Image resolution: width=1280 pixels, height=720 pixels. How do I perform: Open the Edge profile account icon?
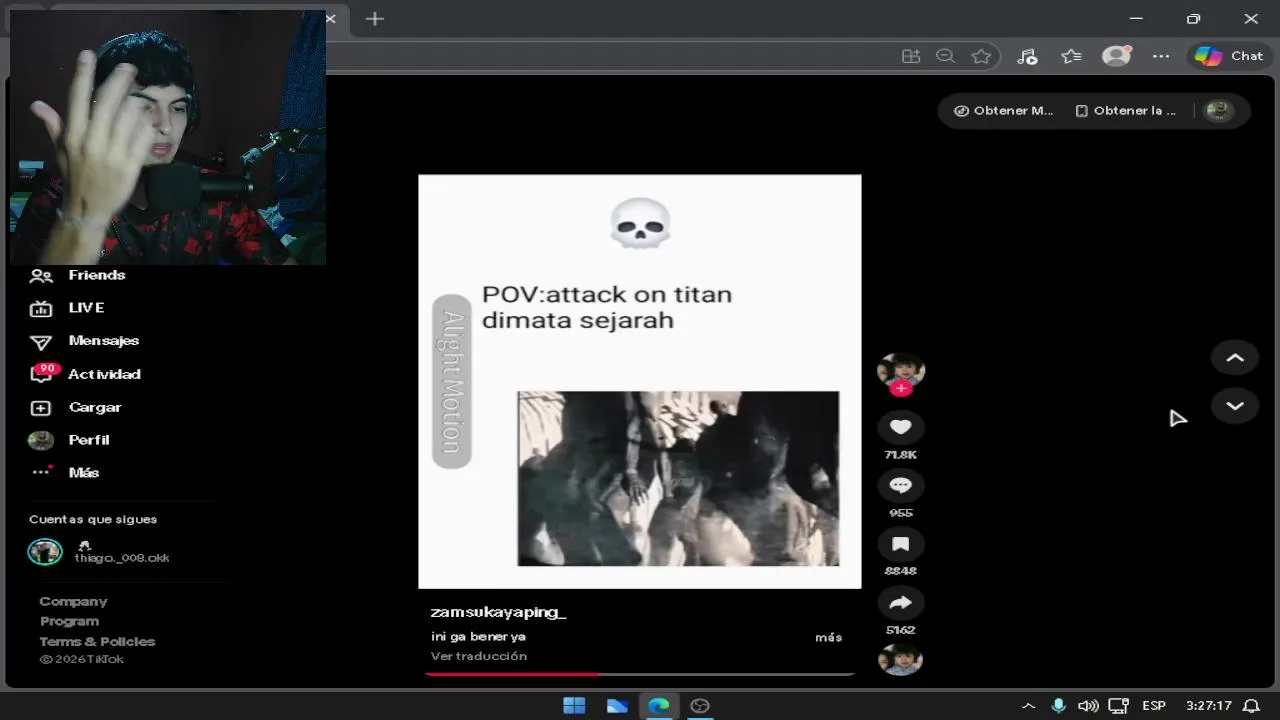point(1116,56)
